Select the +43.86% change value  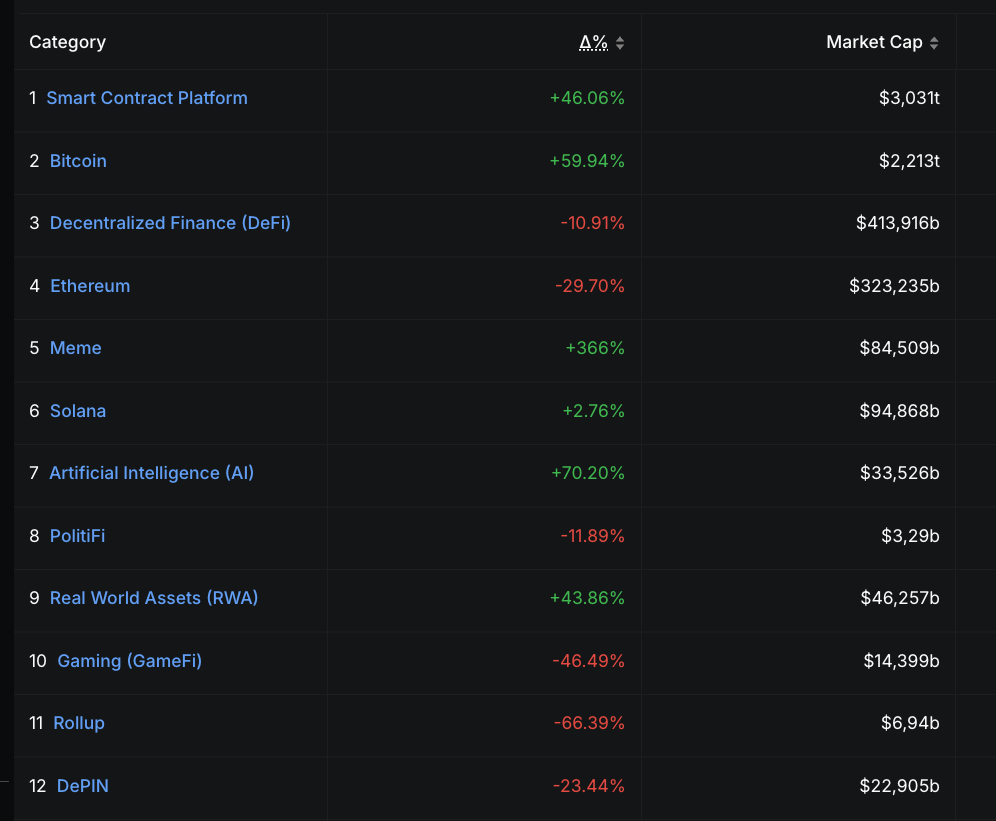click(x=587, y=598)
